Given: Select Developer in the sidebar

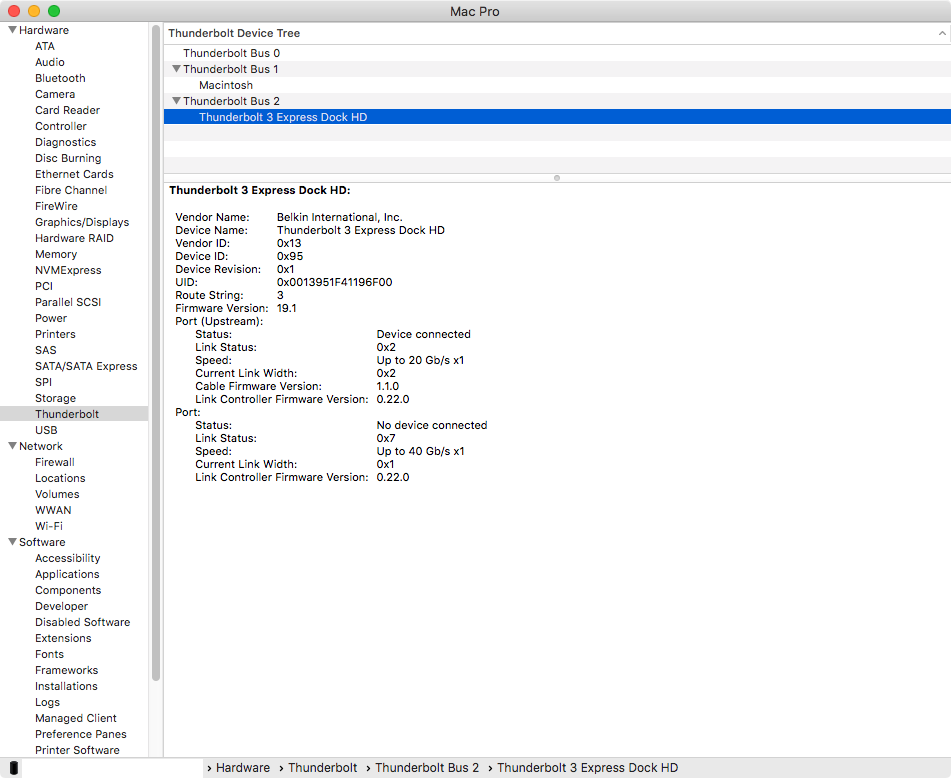Looking at the screenshot, I should (x=61, y=606).
